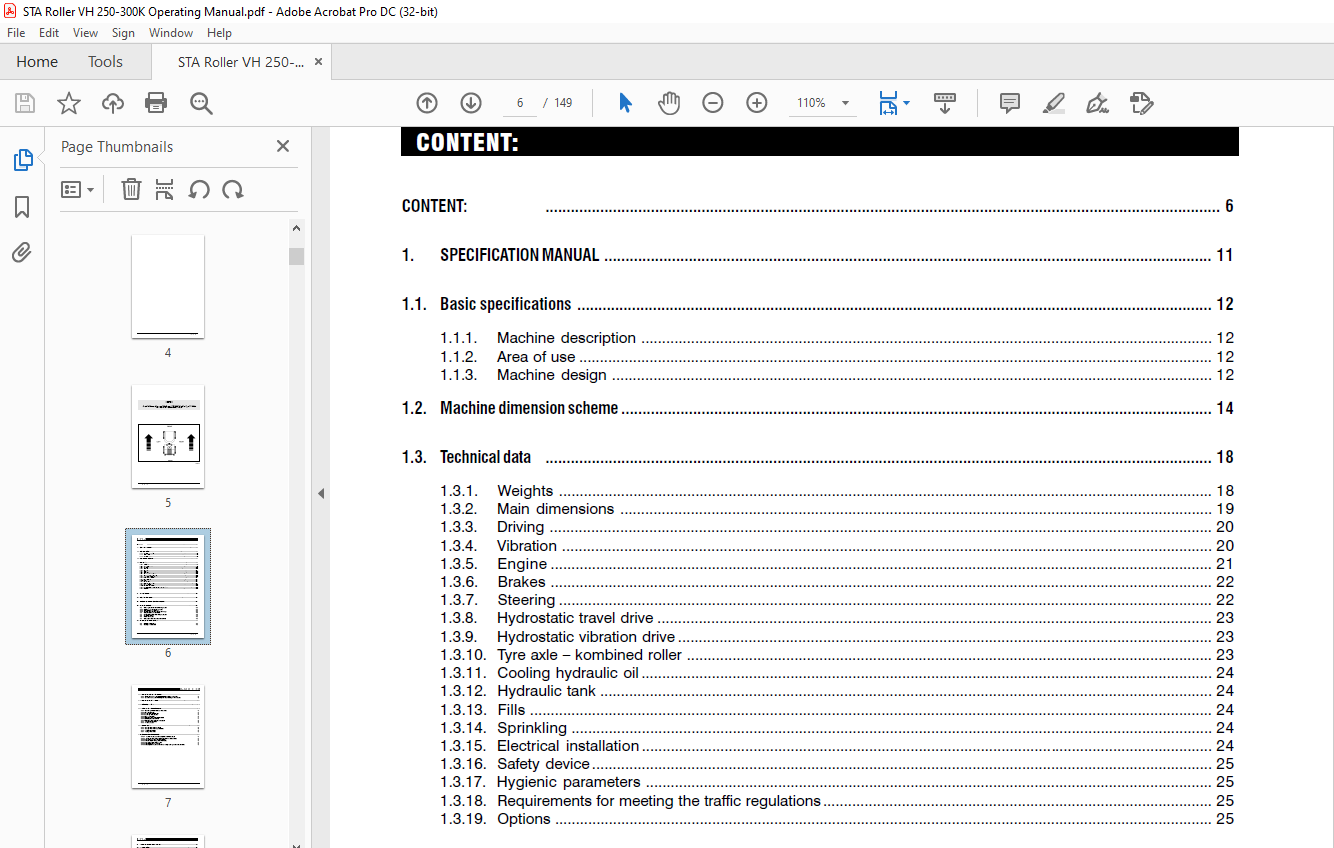Click the scrolling mode keyboard icon
The width and height of the screenshot is (1334, 848).
945,103
